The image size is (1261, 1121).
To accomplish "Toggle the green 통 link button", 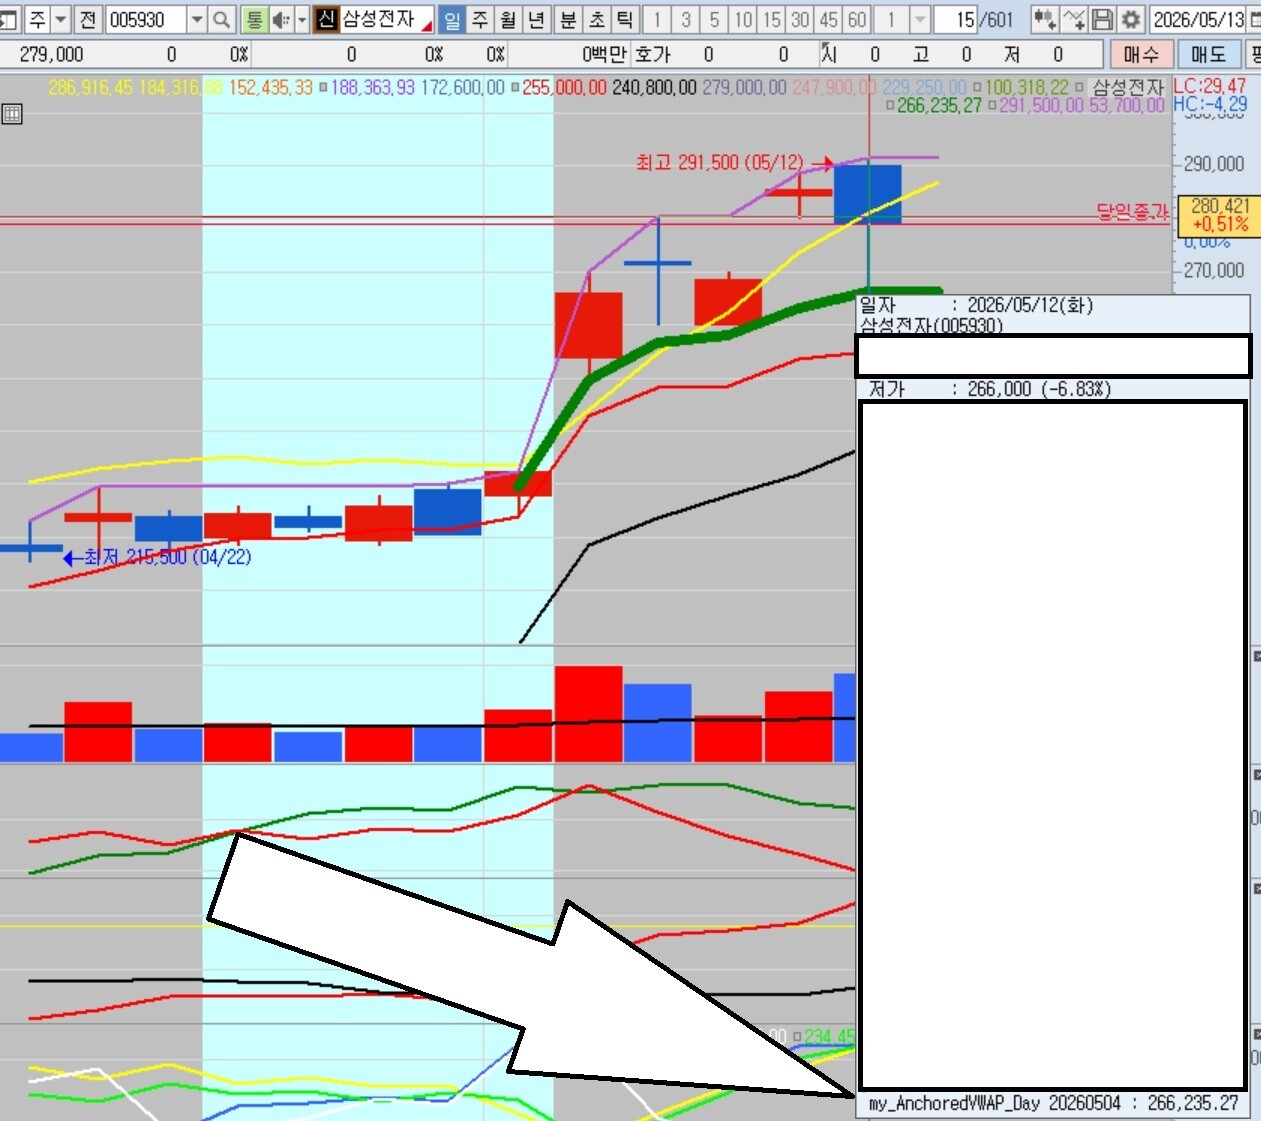I will [254, 19].
